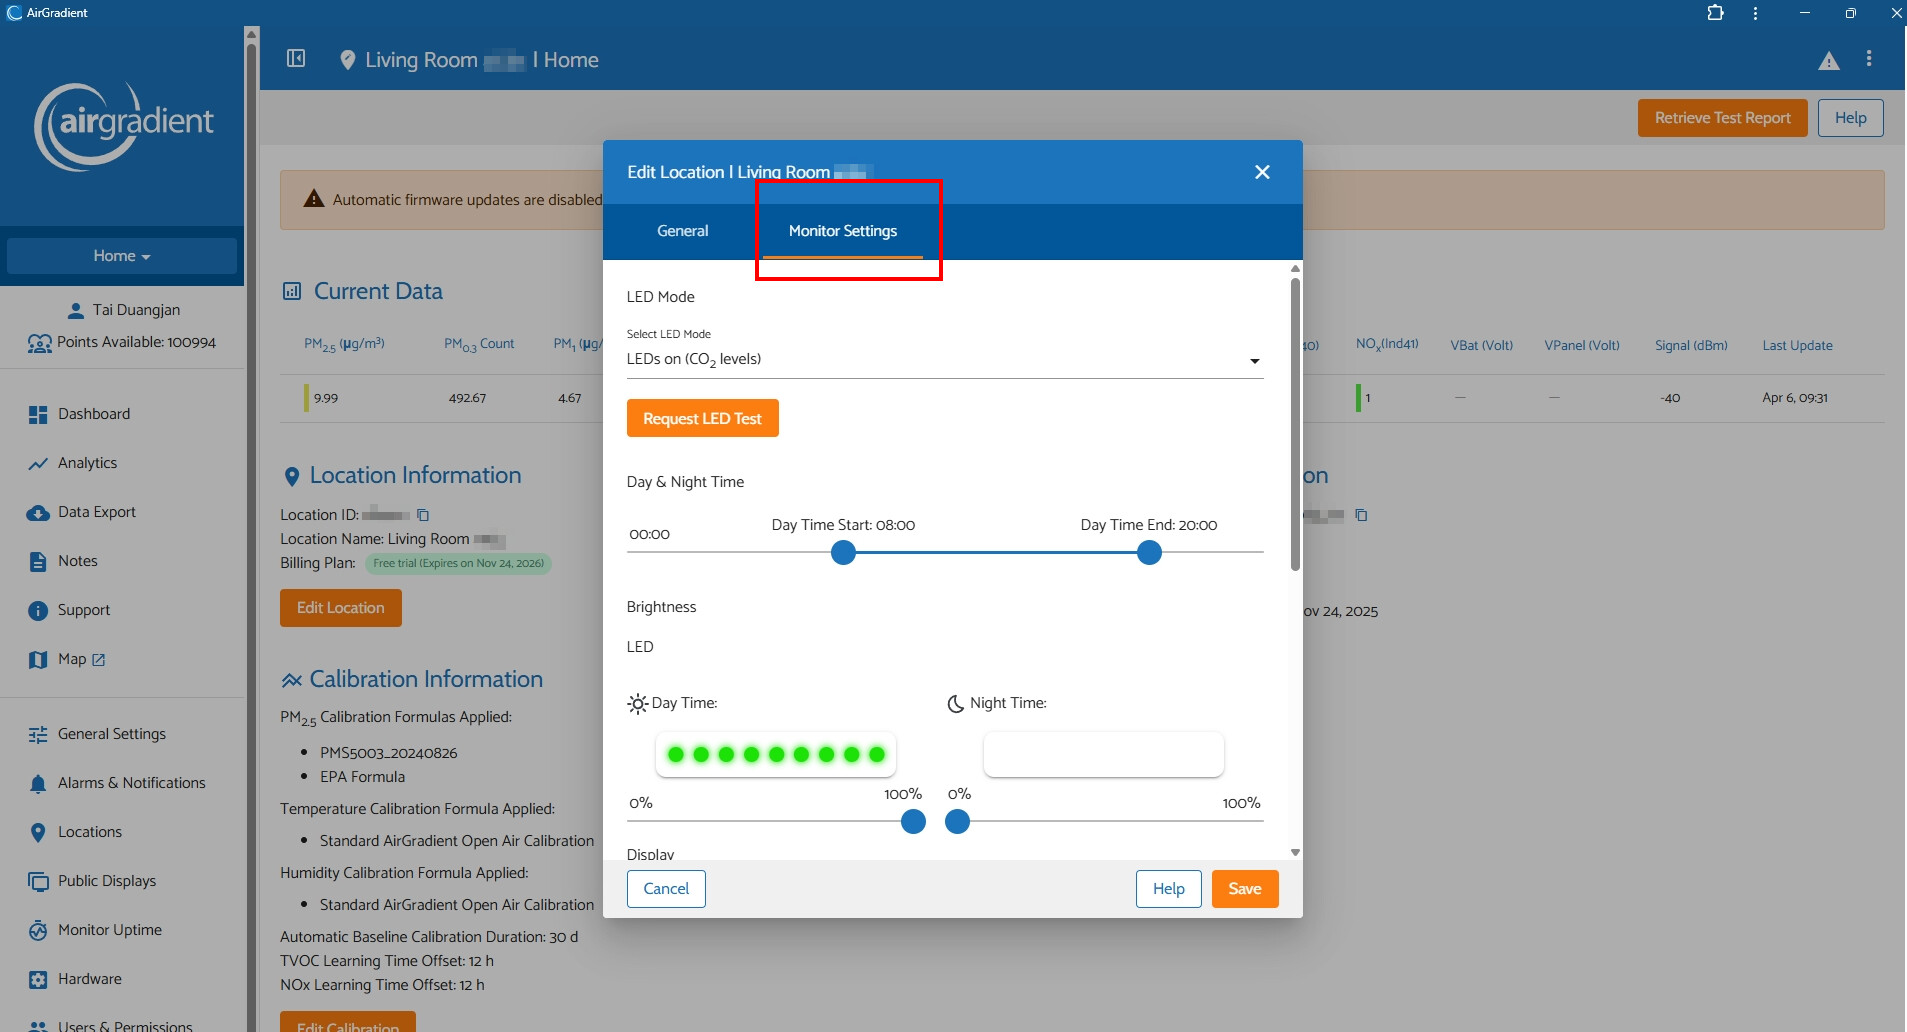Switch to the General tab
The image size is (1907, 1032).
[682, 231]
